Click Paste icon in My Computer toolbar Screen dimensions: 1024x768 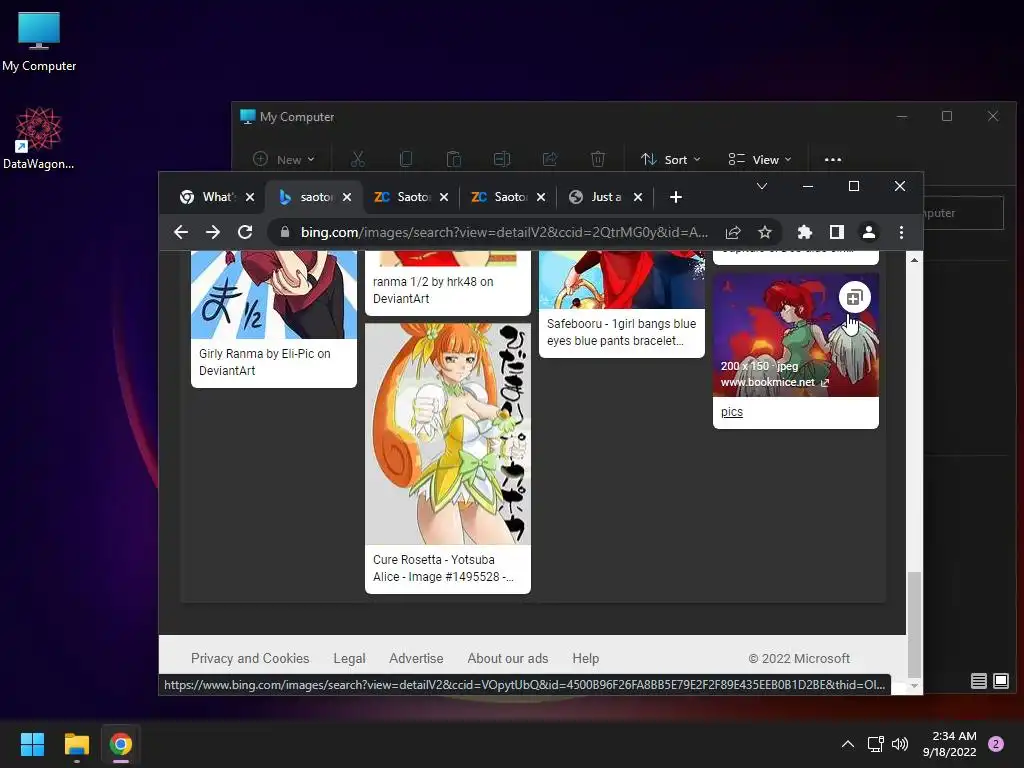click(x=453, y=159)
